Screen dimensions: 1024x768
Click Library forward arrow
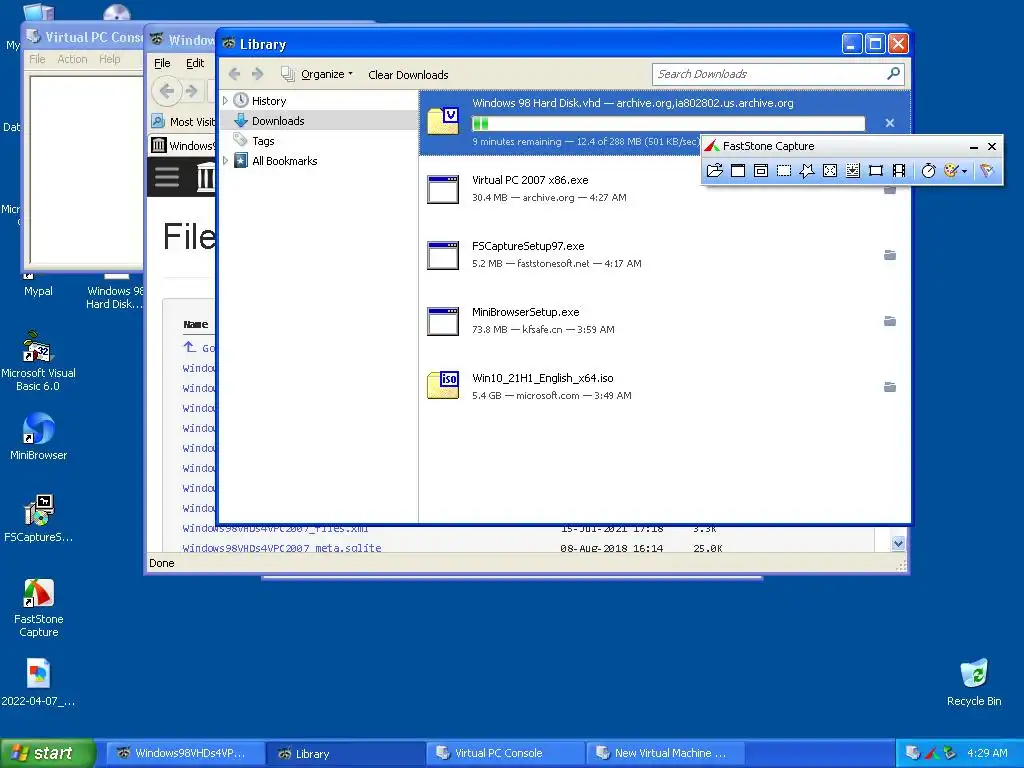258,74
